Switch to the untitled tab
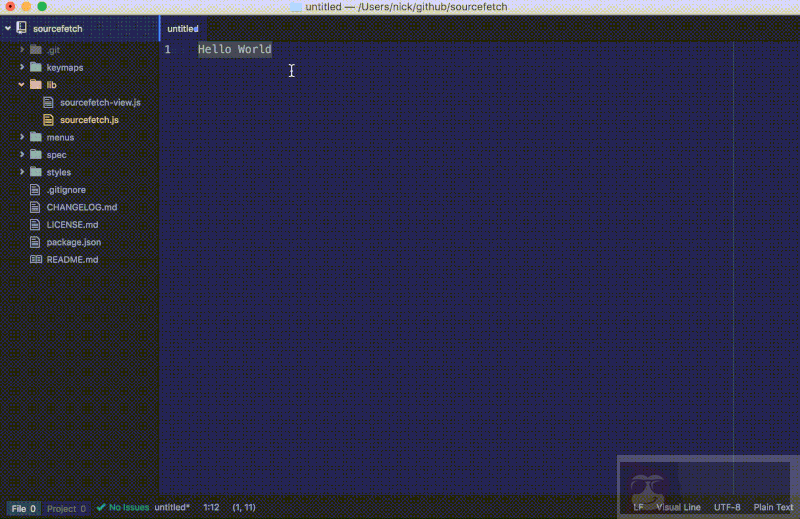The image size is (800, 519). coord(182,29)
